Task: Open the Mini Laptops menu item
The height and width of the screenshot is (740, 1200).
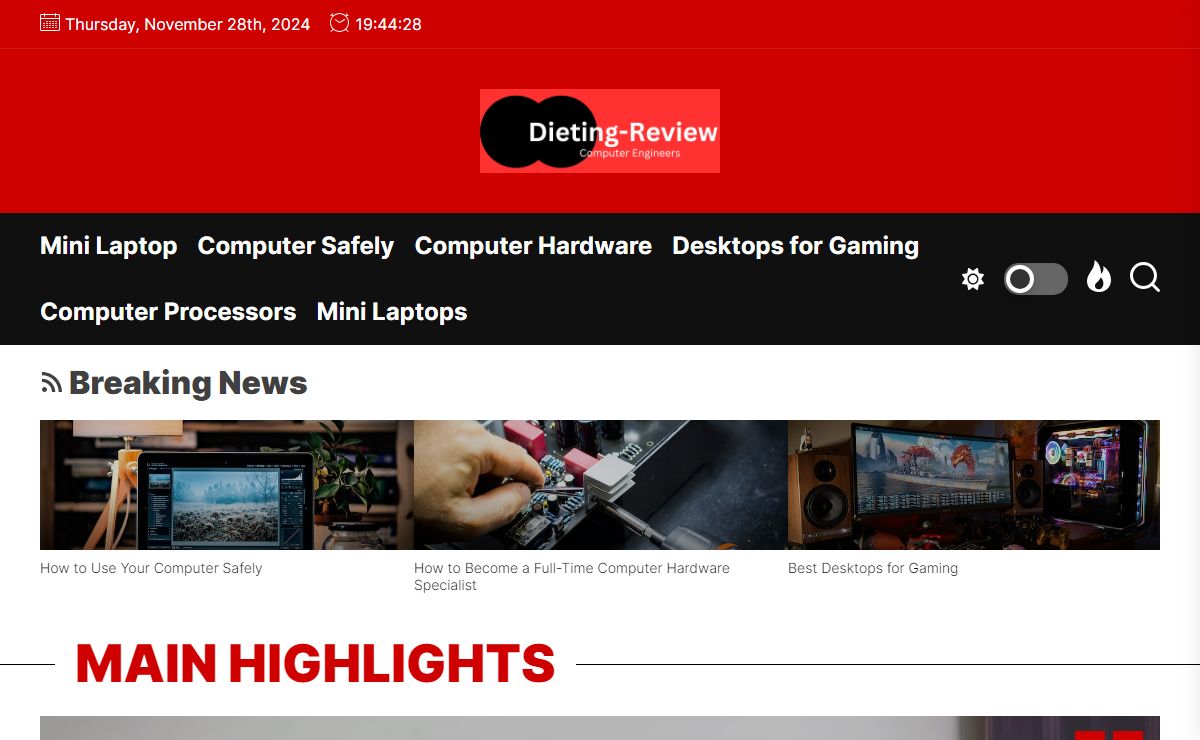Action: [x=392, y=312]
